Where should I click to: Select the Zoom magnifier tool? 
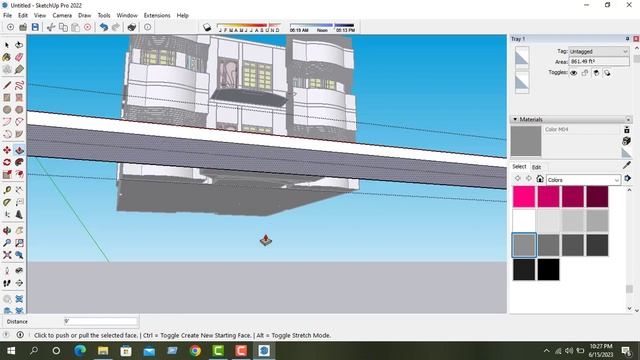[x=7, y=243]
